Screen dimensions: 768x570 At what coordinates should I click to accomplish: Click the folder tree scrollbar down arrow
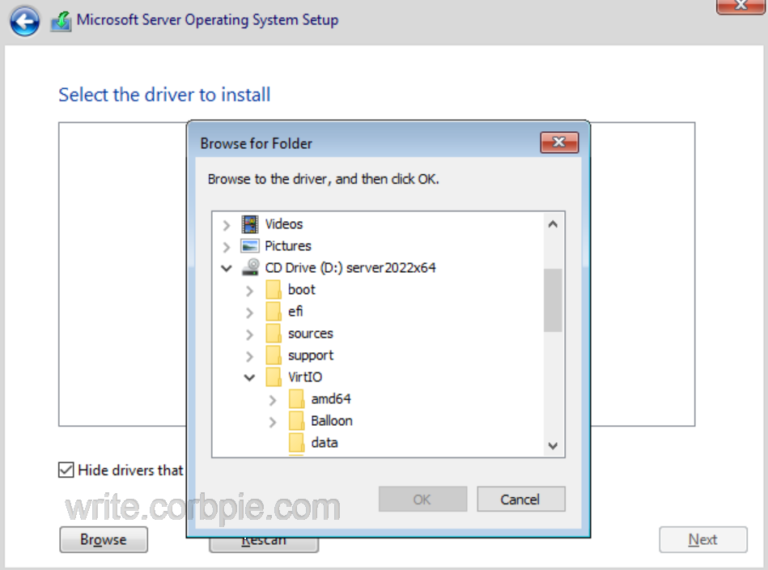click(553, 446)
